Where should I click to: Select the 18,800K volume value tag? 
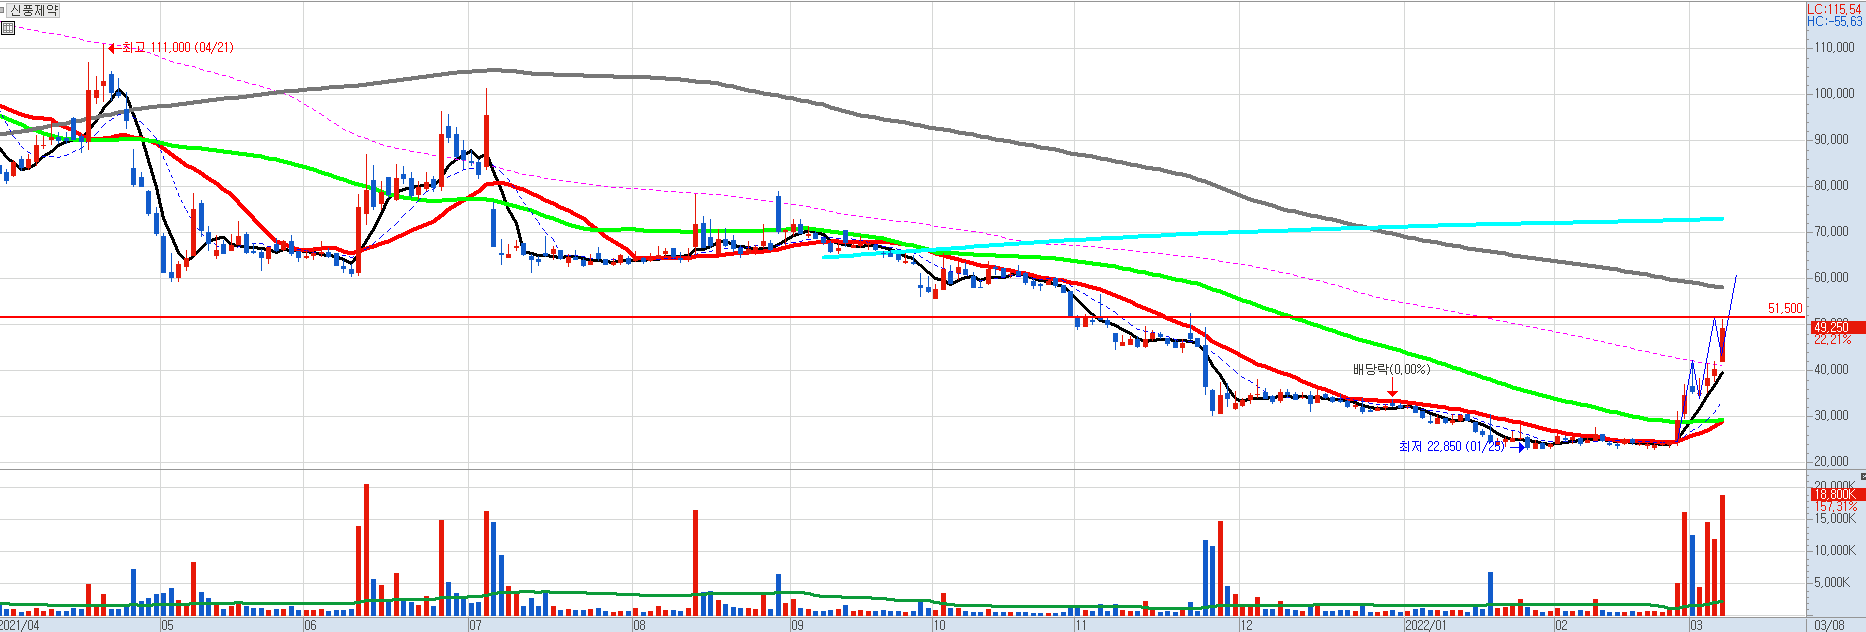1835,494
